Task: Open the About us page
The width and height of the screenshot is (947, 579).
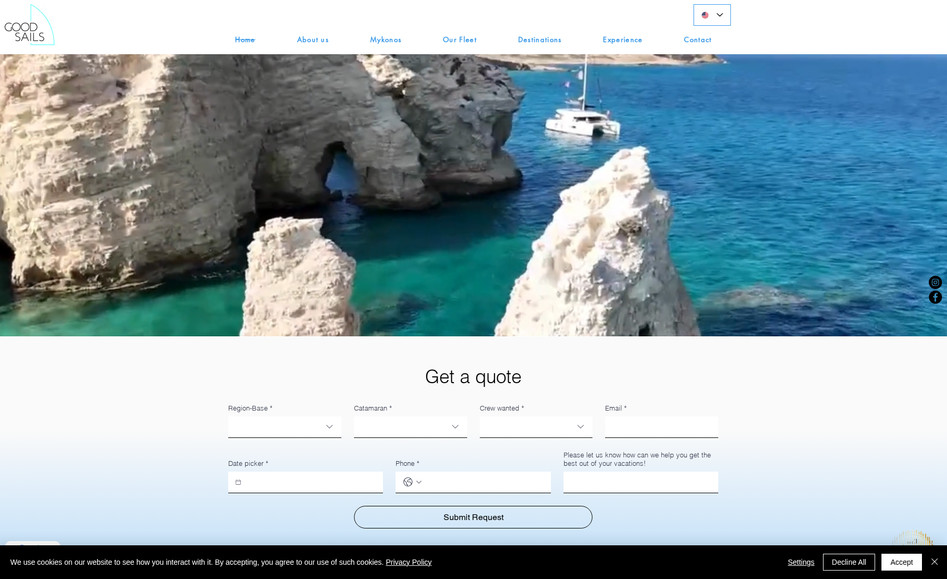Action: (312, 40)
